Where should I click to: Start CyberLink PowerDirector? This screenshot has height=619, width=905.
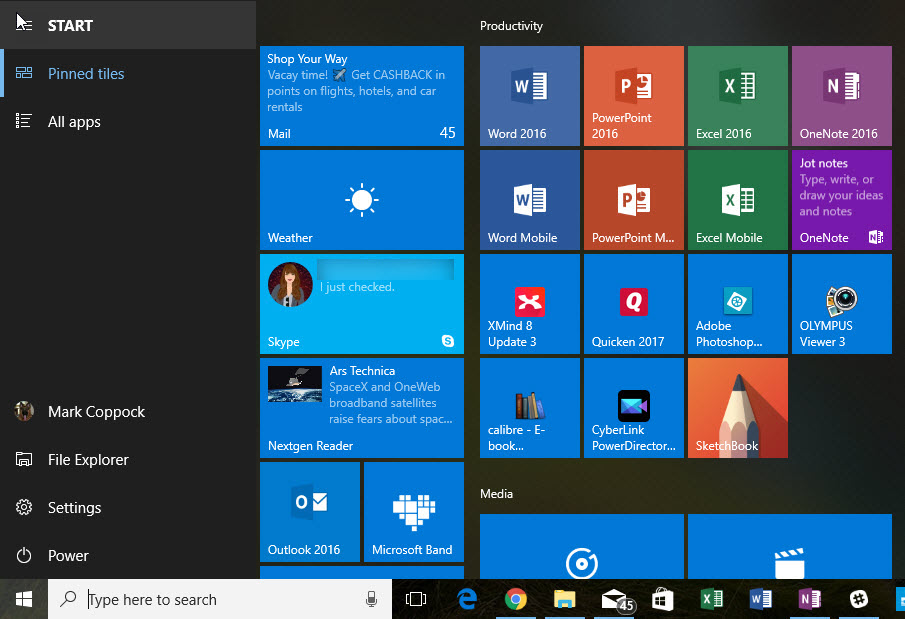pyautogui.click(x=633, y=407)
